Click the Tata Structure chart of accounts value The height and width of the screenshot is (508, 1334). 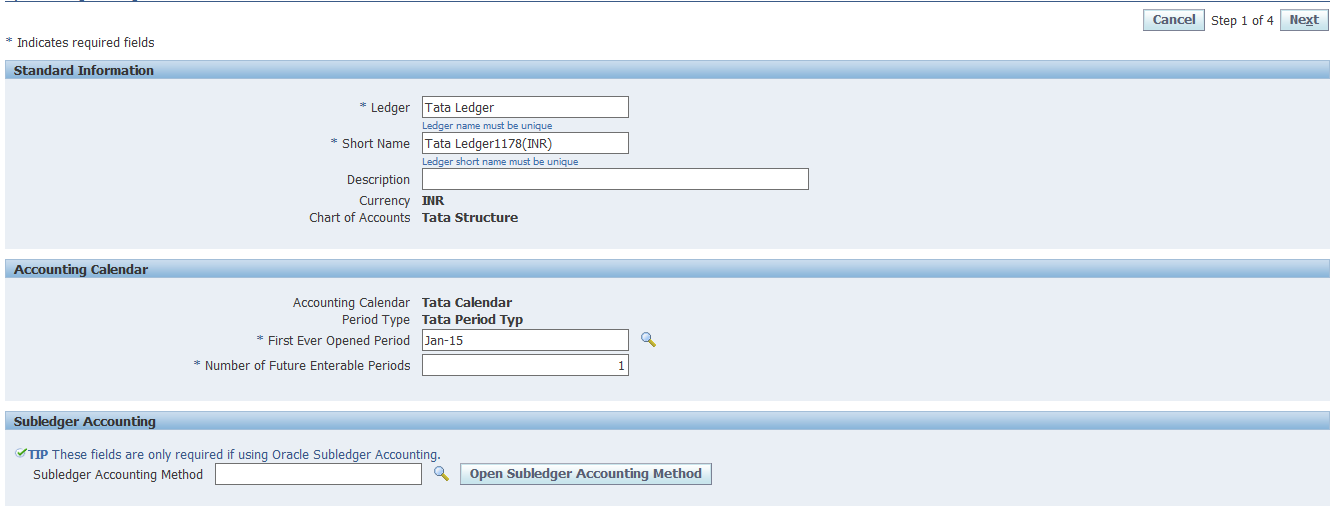(x=470, y=218)
